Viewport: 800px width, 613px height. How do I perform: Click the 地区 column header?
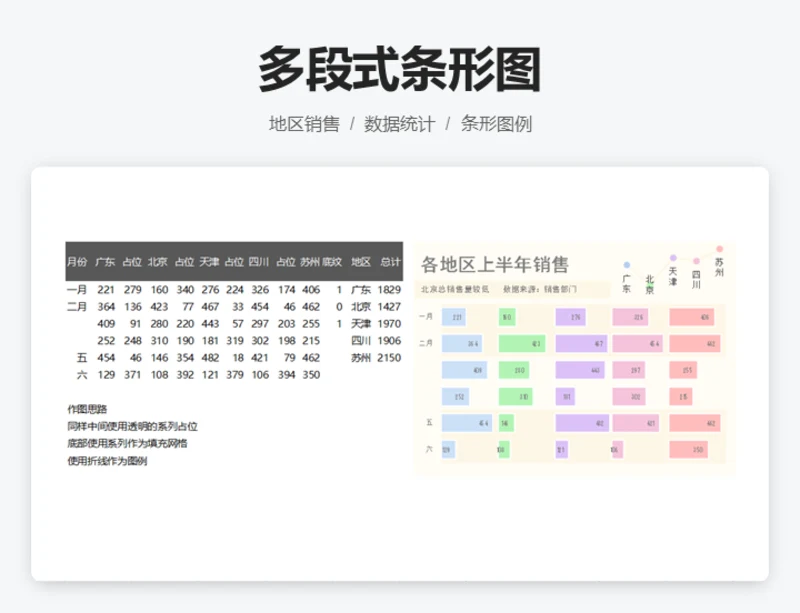(361, 262)
